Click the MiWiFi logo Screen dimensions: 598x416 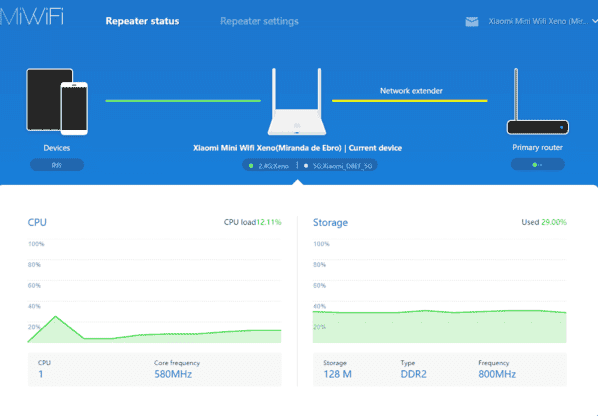31,17
